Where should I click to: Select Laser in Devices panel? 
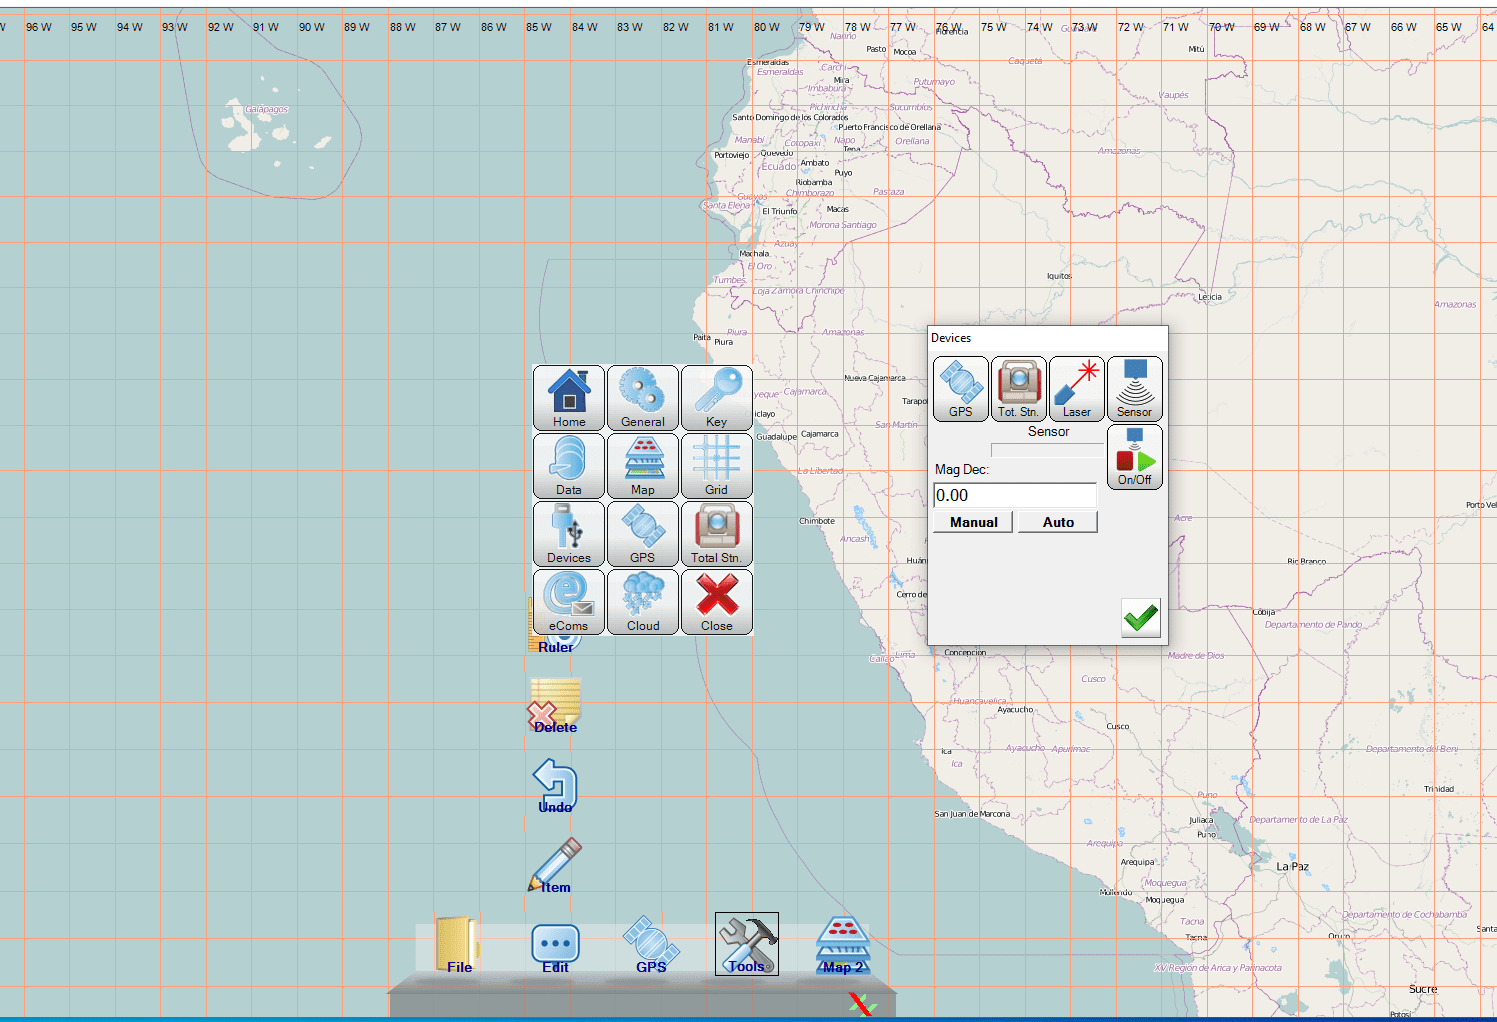click(x=1077, y=388)
